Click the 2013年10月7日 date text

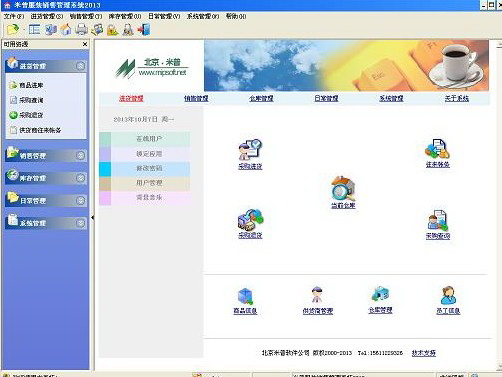pos(144,119)
